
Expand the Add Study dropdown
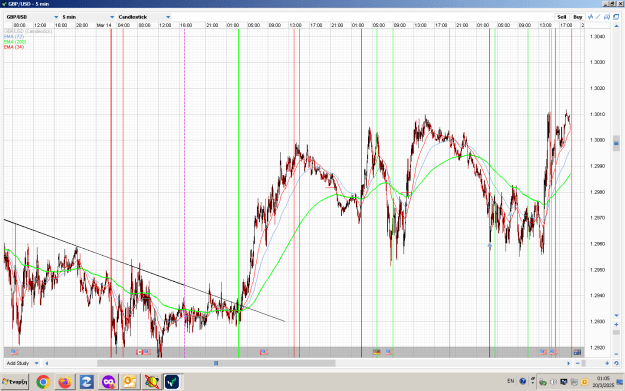[22, 363]
